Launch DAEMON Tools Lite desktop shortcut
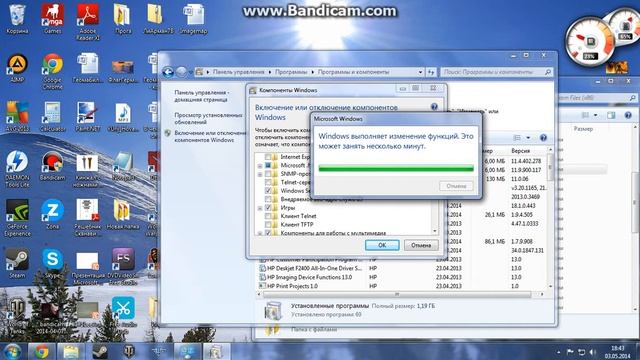 pyautogui.click(x=17, y=169)
